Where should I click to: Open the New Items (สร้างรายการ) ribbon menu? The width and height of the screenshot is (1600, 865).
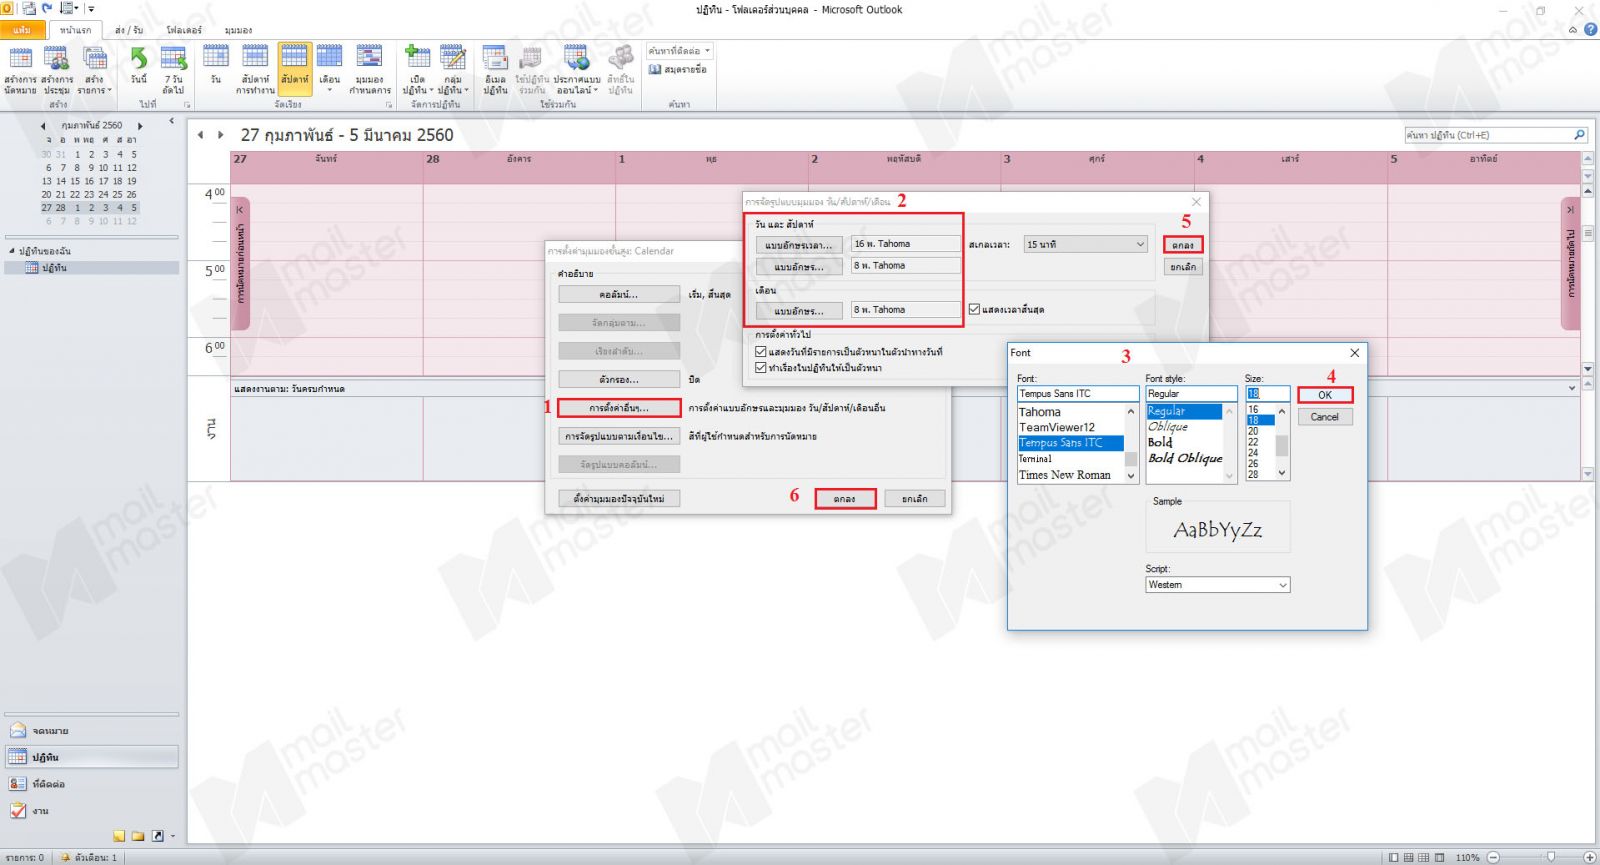(x=95, y=70)
